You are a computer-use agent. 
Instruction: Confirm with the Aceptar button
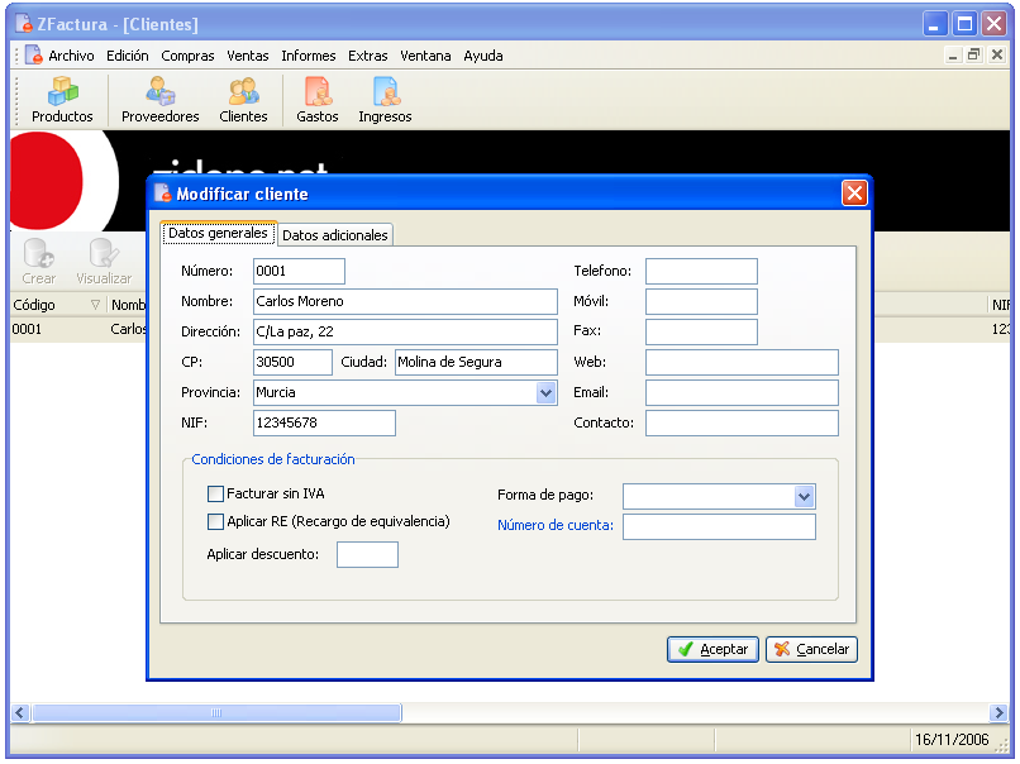[713, 649]
